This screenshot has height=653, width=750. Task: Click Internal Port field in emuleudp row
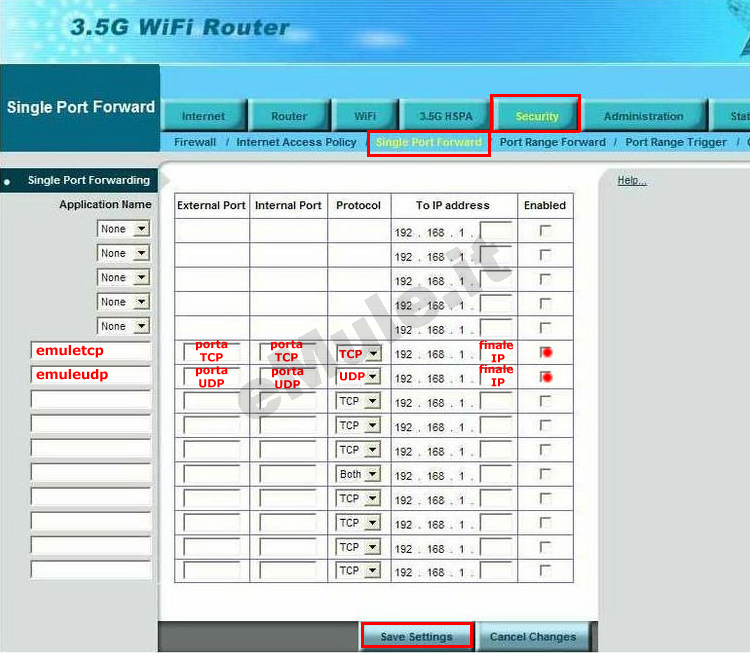(288, 377)
